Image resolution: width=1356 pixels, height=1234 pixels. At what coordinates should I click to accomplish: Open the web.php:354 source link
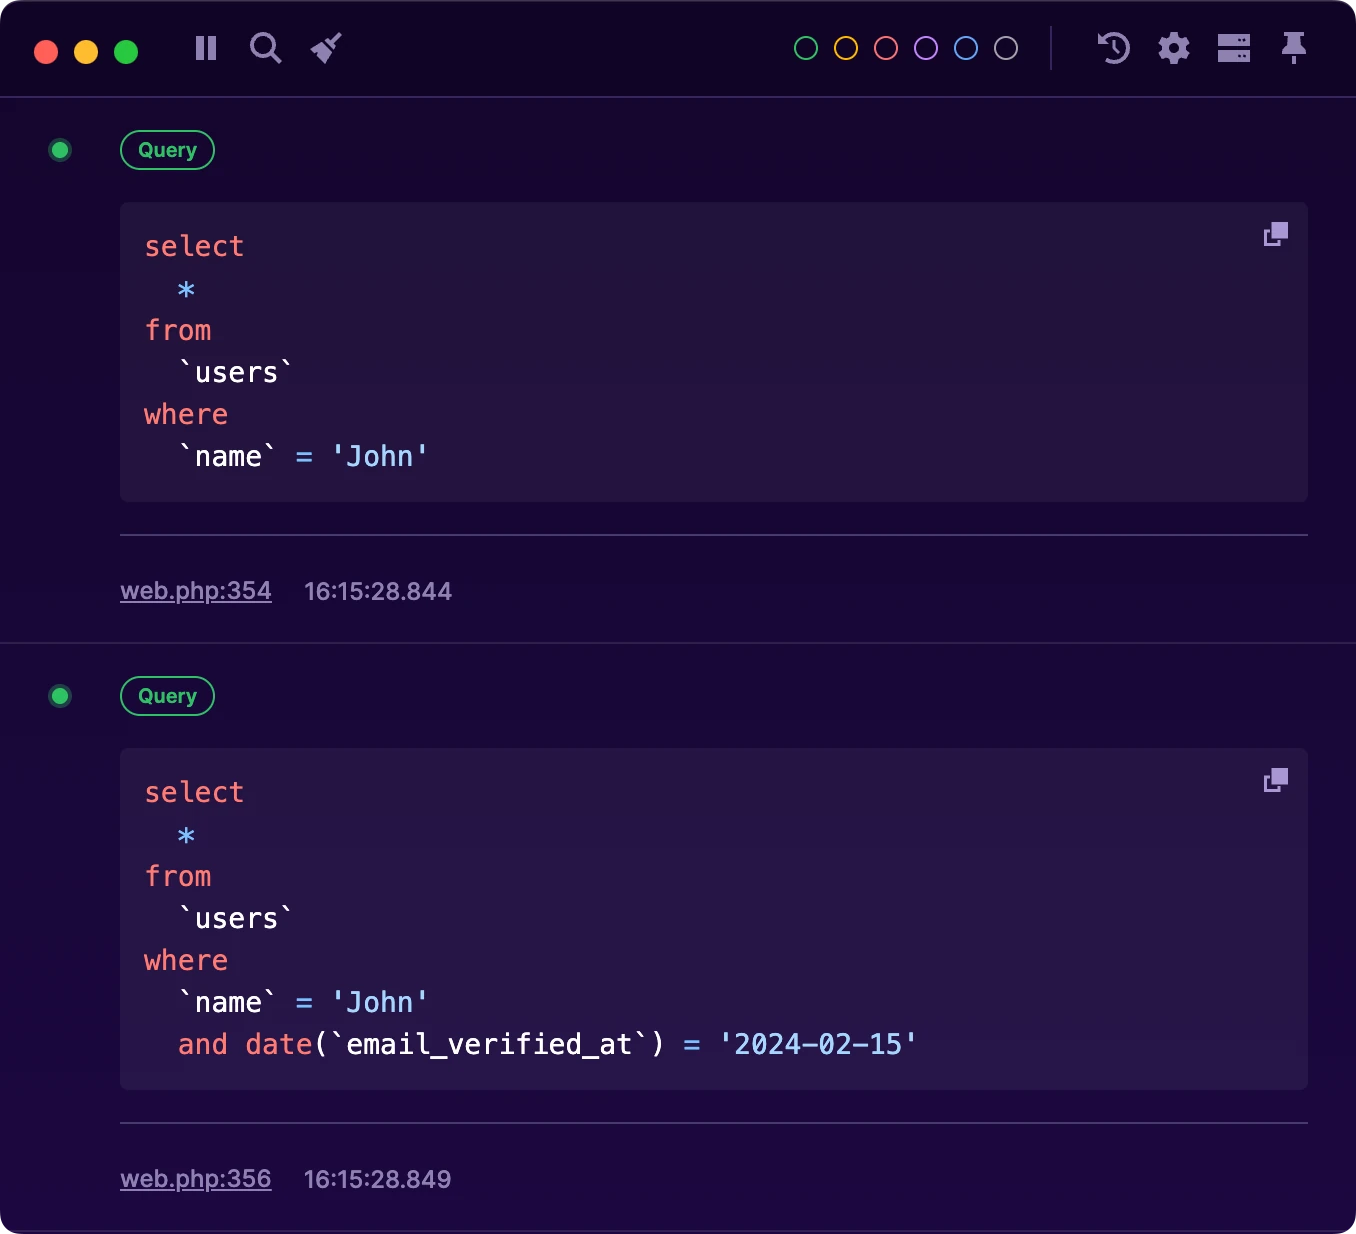point(196,591)
